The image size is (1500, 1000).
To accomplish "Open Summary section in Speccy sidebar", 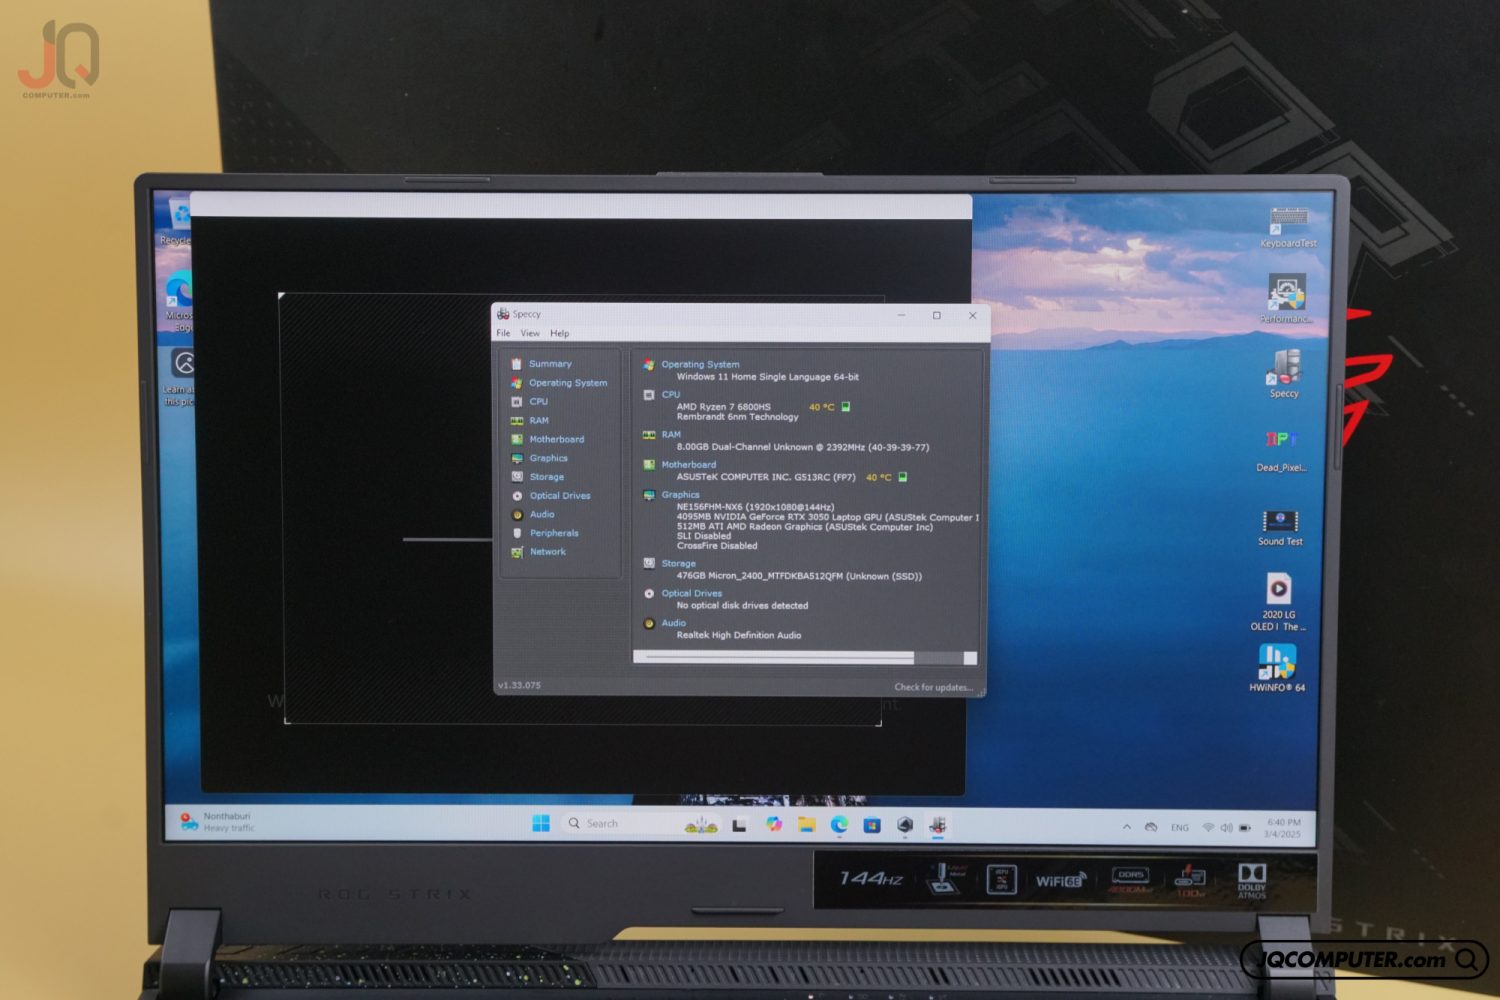I will click(541, 364).
